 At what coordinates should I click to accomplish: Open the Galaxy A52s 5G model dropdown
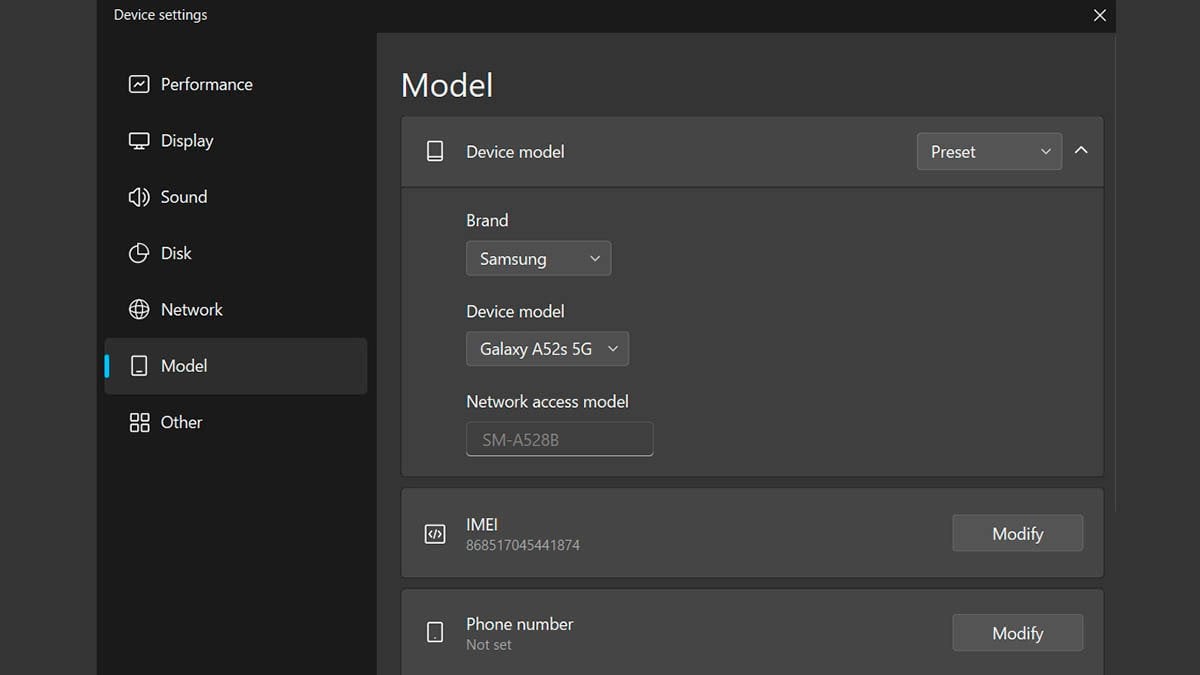click(x=547, y=349)
